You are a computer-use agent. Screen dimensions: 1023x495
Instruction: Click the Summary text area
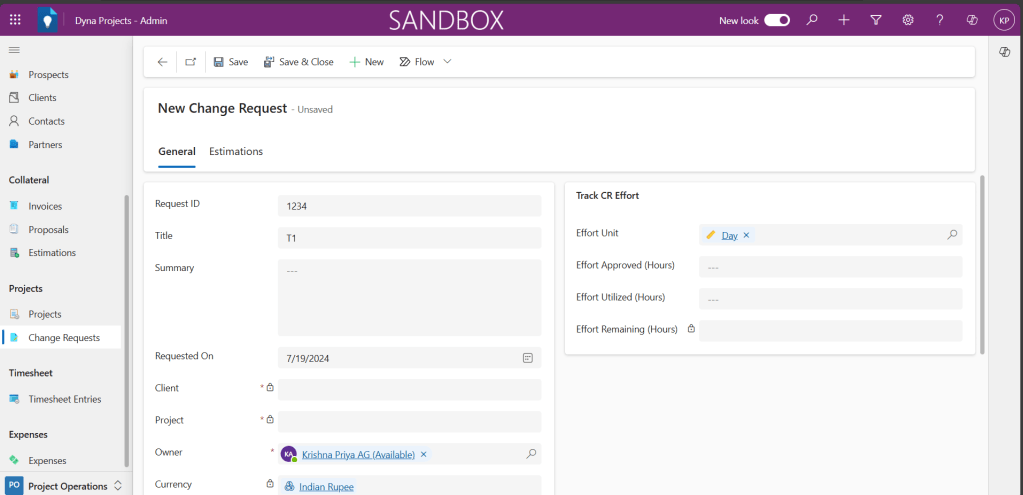(409, 297)
